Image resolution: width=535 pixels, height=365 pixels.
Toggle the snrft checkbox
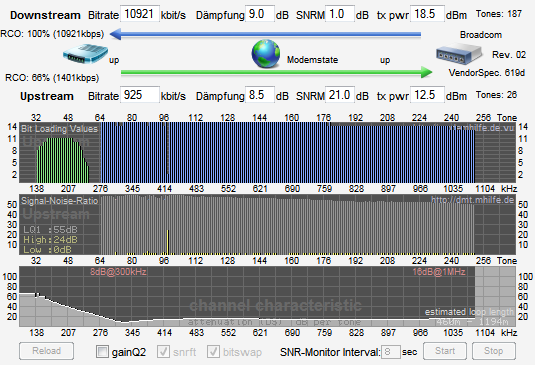(x=163, y=351)
